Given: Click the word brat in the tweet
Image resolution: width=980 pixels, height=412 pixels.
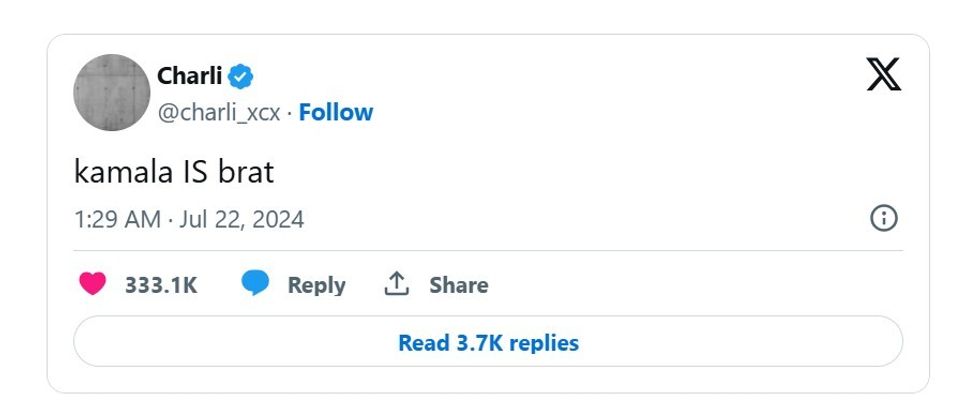Looking at the screenshot, I should click(246, 172).
